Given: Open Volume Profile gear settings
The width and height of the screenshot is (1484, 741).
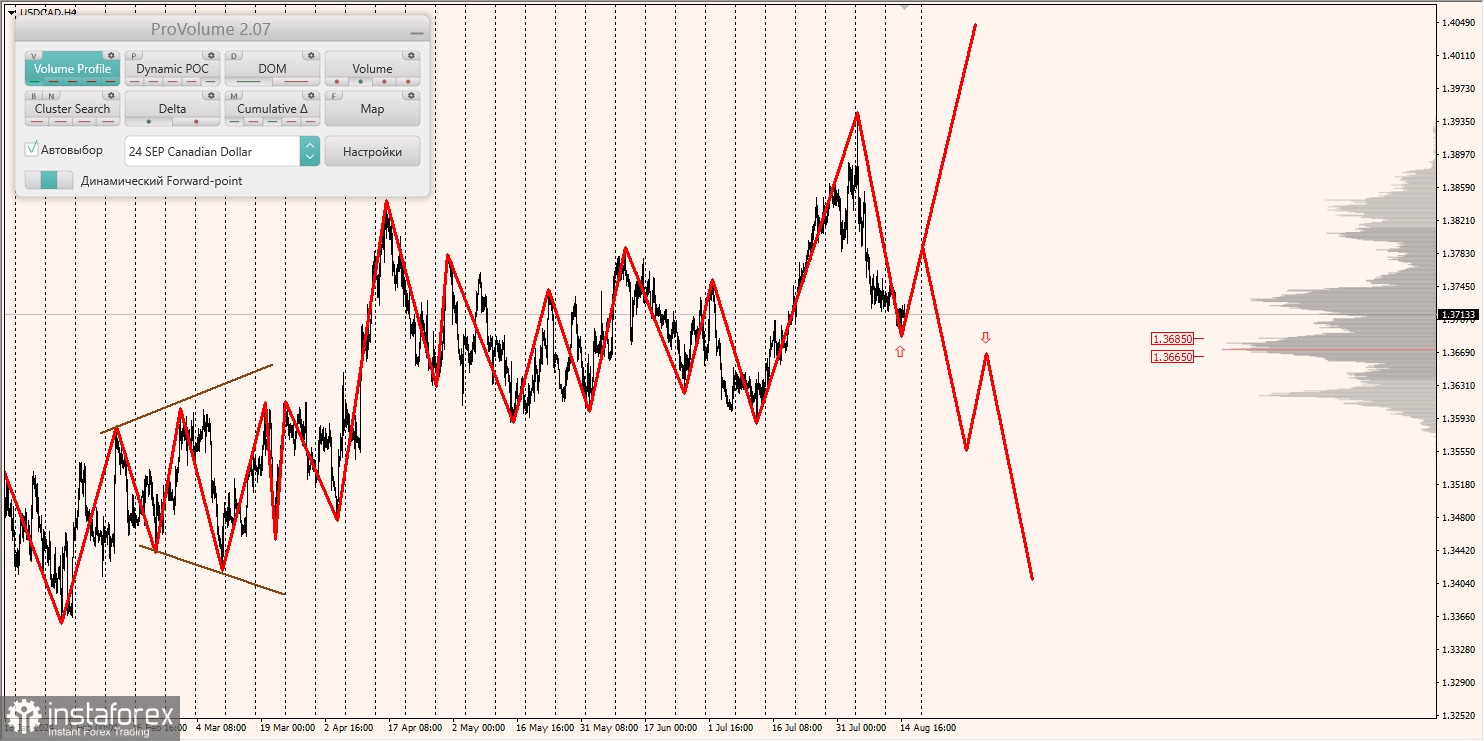Looking at the screenshot, I should tap(111, 55).
